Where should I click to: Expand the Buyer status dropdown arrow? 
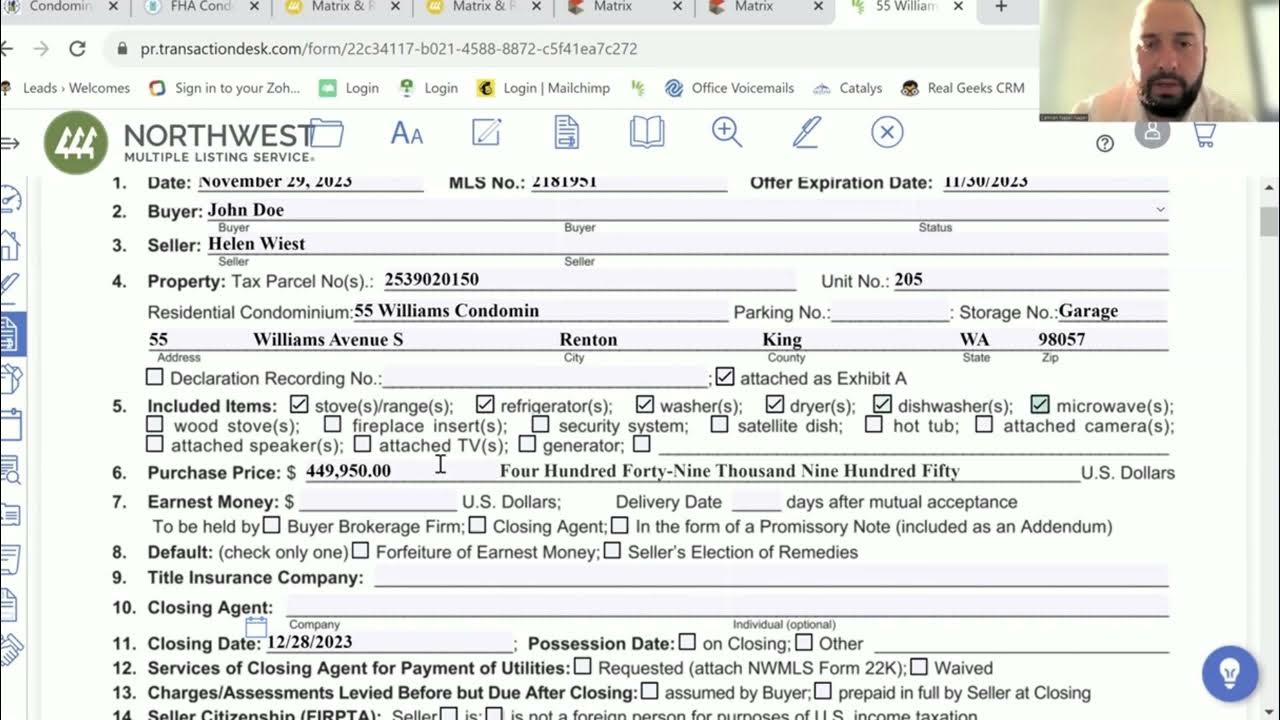[x=1160, y=210]
